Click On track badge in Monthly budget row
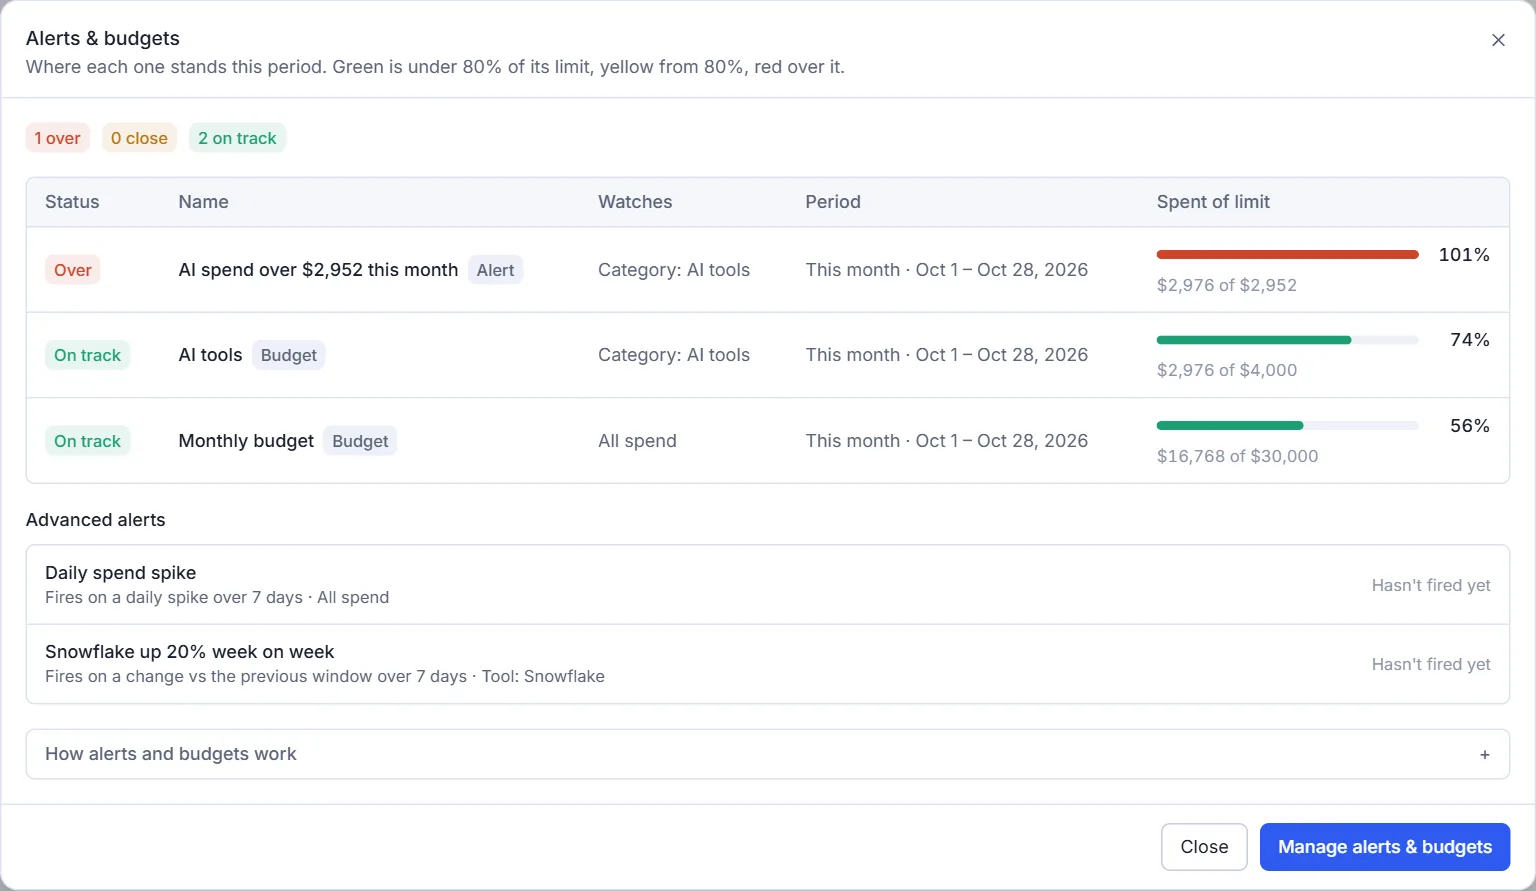 (x=87, y=441)
